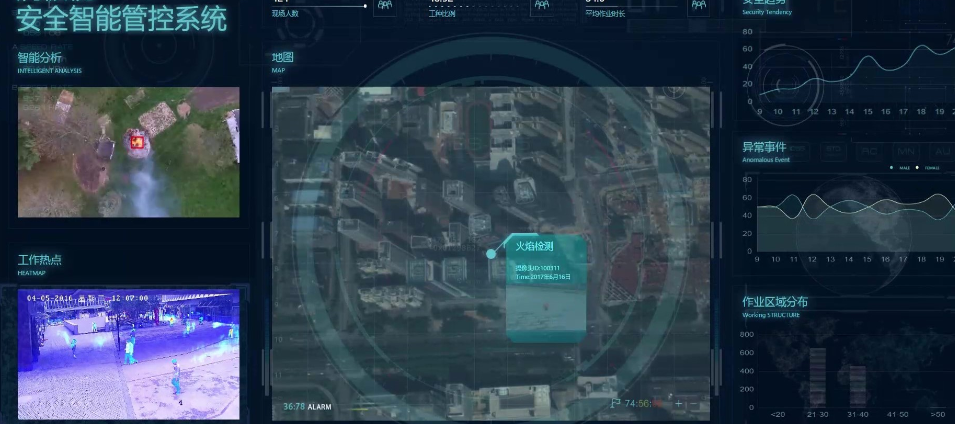Select the RC filter button in 异常事件
955x424 pixels.
pos(870,151)
